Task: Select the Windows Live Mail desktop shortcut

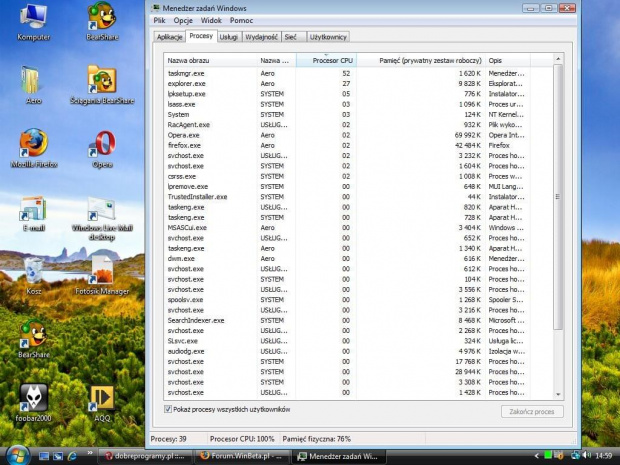Action: [102, 218]
